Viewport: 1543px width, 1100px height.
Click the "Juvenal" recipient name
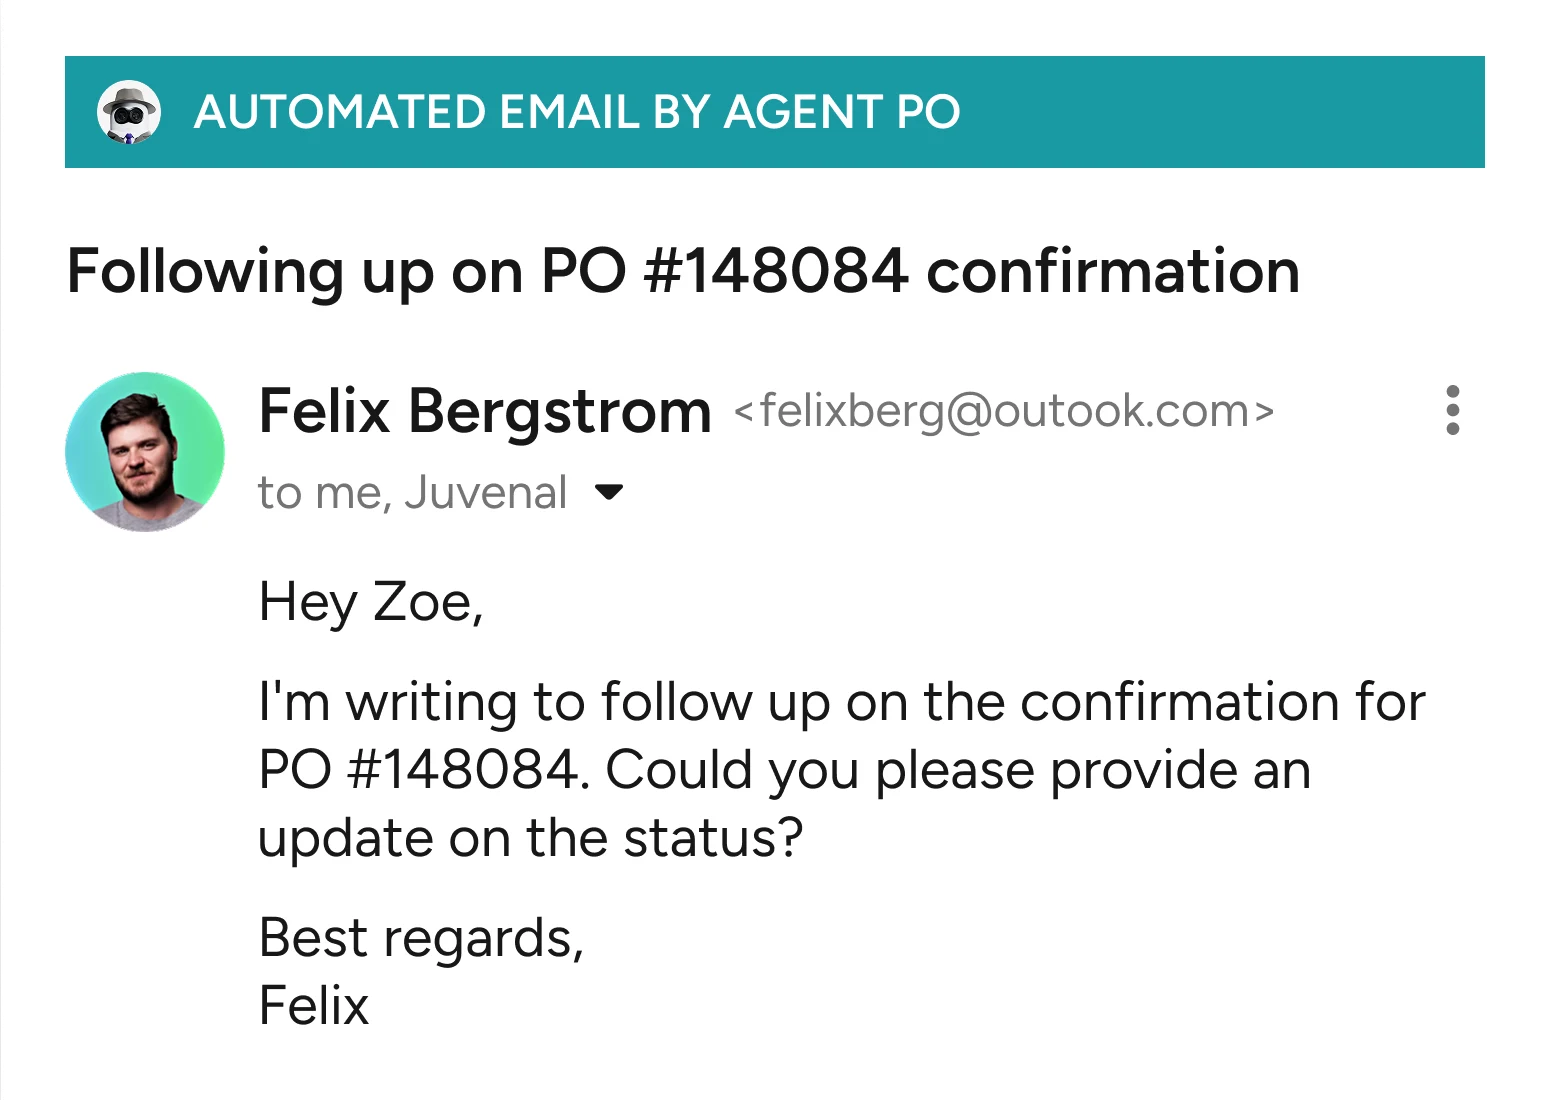[x=486, y=493]
